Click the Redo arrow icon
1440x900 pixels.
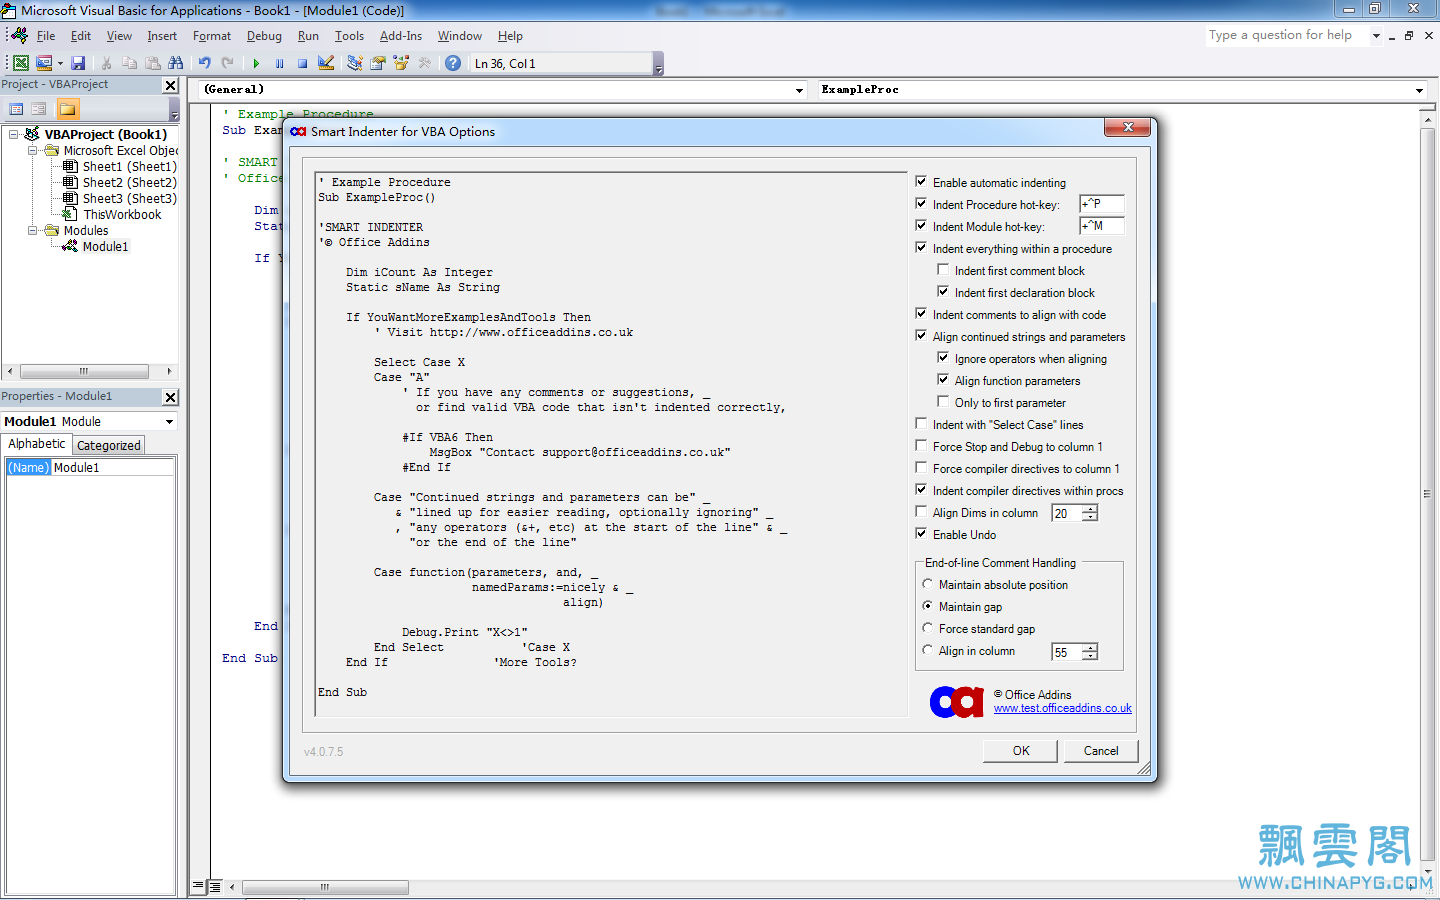pos(227,63)
